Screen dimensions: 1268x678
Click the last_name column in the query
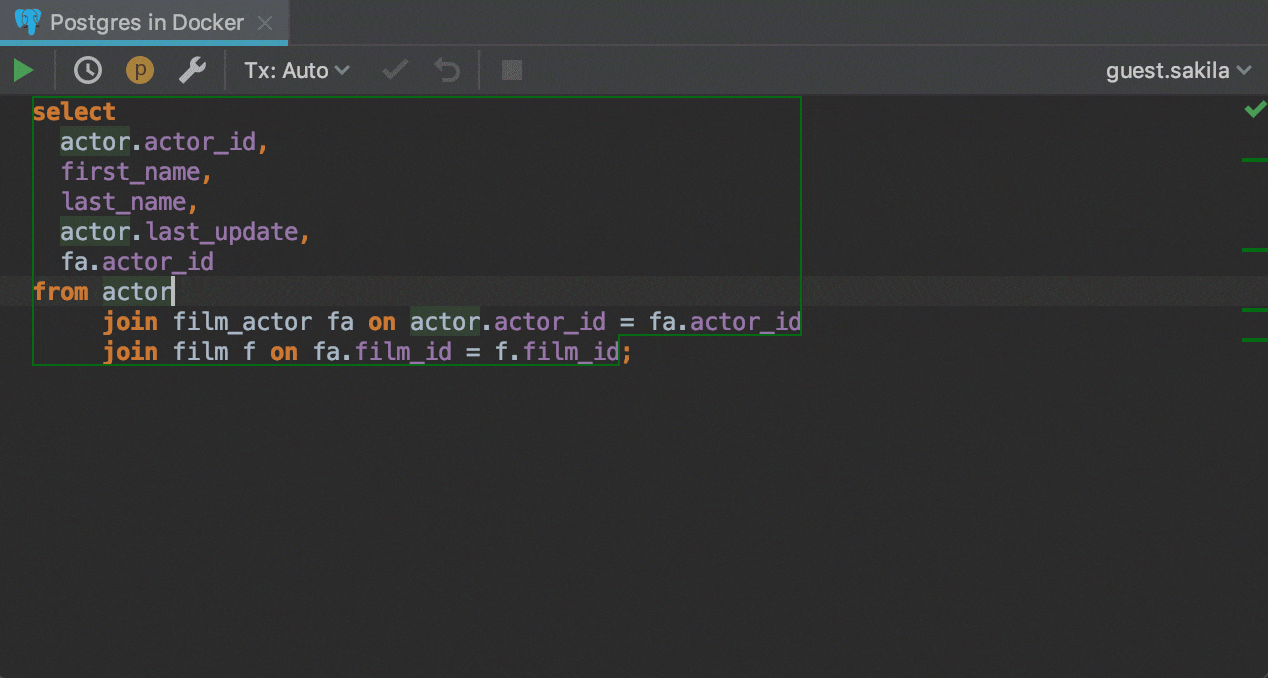pyautogui.click(x=123, y=202)
